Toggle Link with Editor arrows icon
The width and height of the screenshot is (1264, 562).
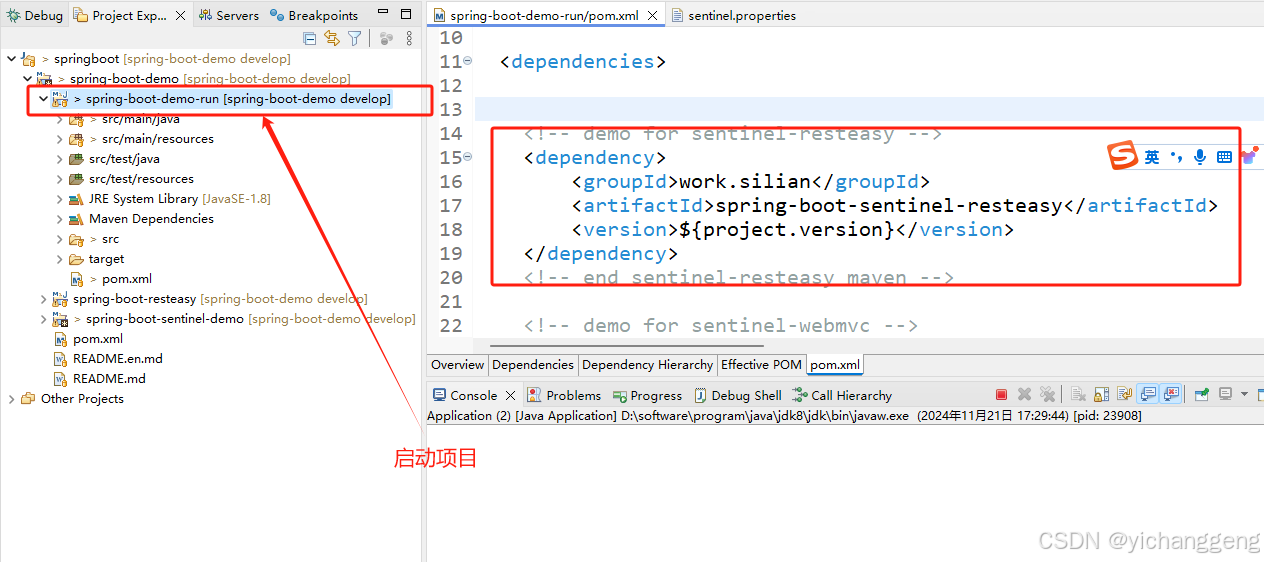point(332,38)
